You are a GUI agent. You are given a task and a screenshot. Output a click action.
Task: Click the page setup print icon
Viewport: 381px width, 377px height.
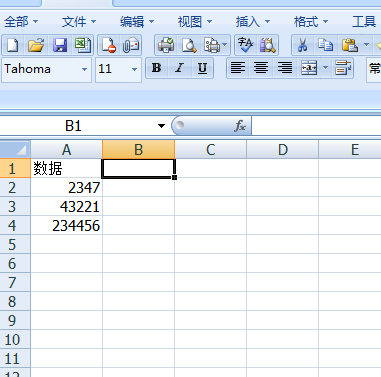coord(212,45)
